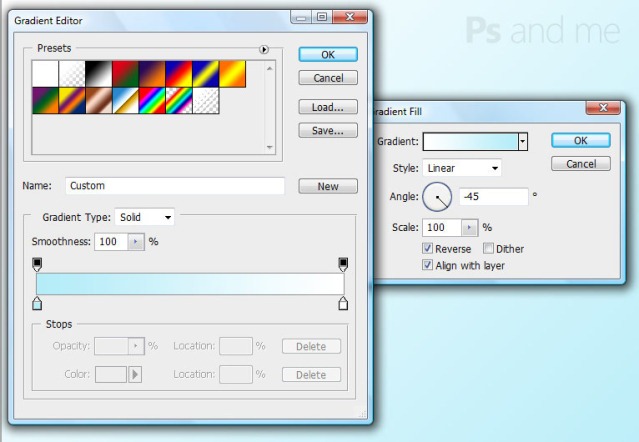Toggle Align with layer checkbox

[427, 265]
